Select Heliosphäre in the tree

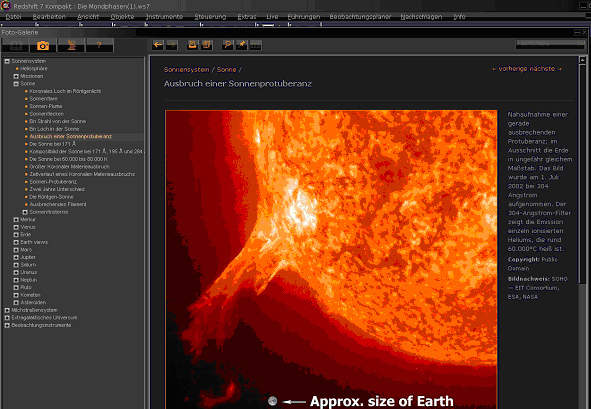click(x=34, y=69)
